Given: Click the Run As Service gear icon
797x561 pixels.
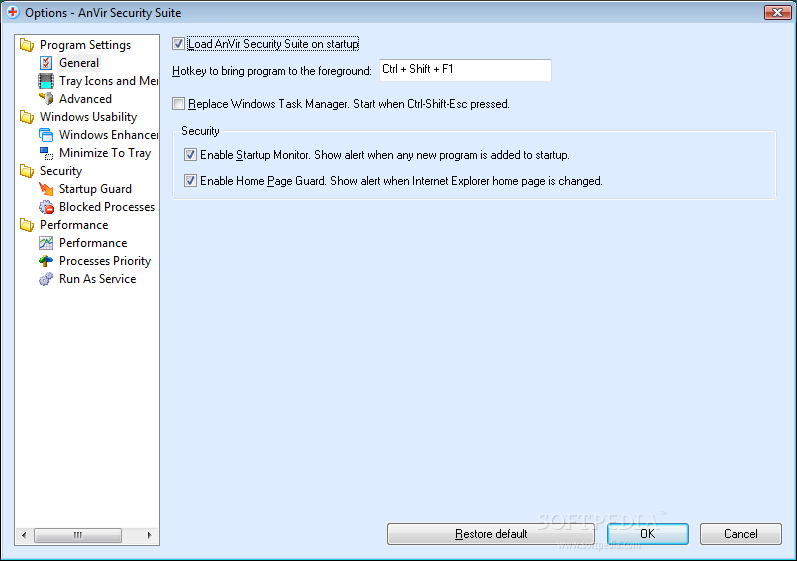Looking at the screenshot, I should pyautogui.click(x=46, y=279).
